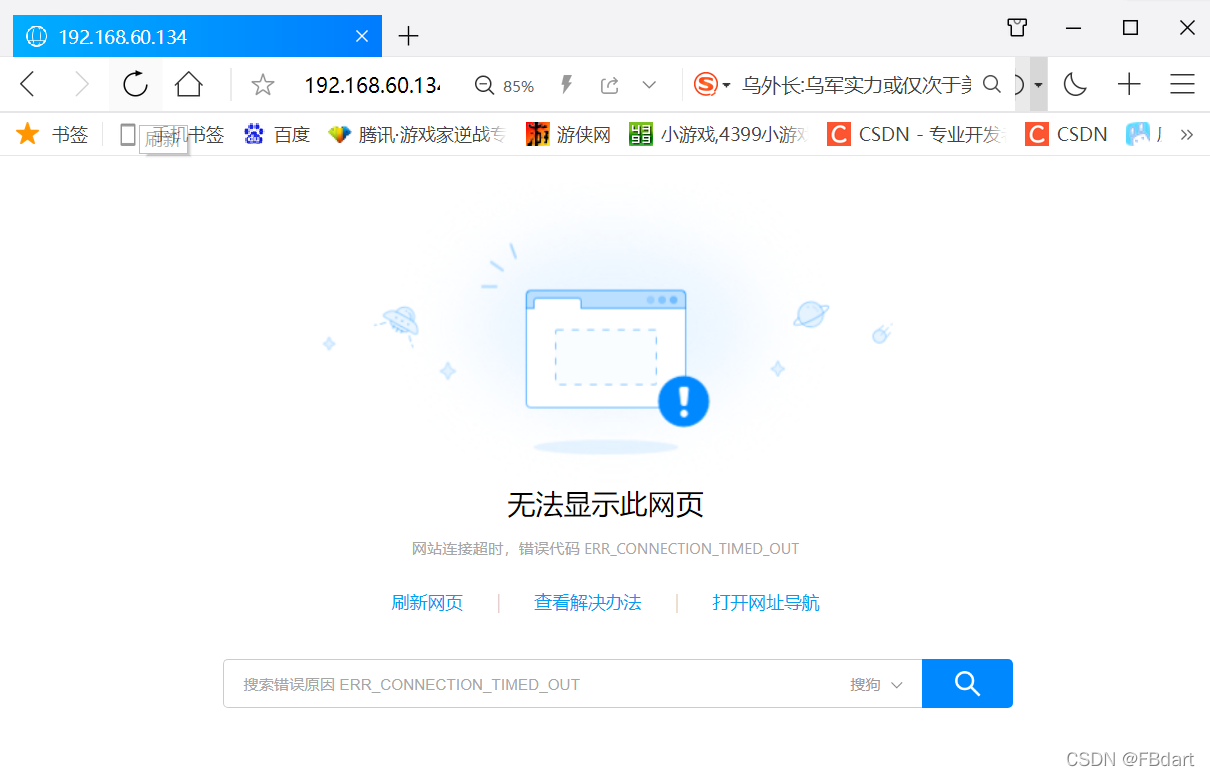Open the hamburger menu

coord(1182,84)
